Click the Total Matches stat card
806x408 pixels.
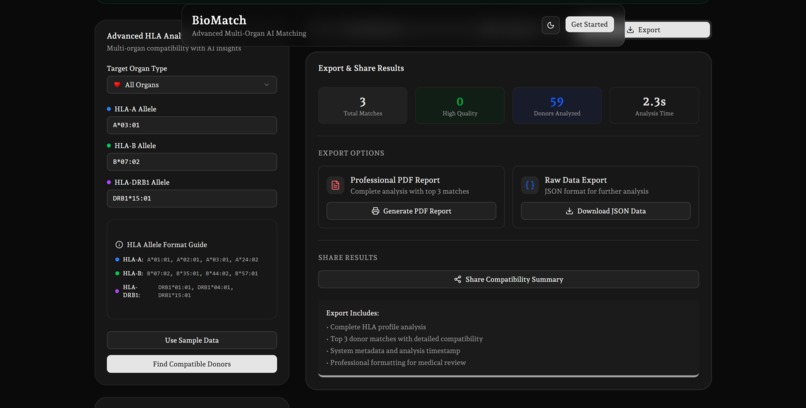pos(362,105)
